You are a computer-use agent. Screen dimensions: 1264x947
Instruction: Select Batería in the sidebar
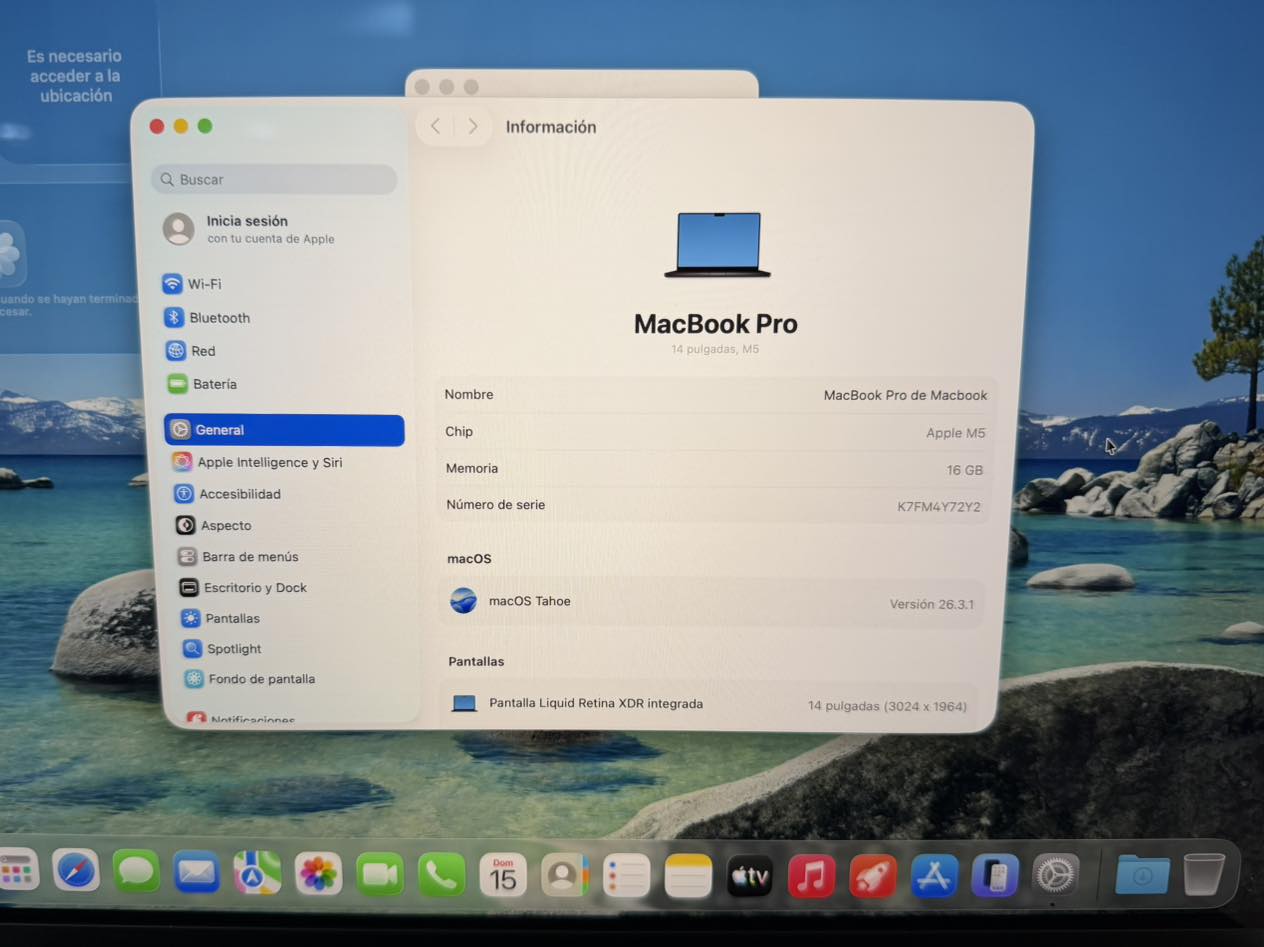217,384
